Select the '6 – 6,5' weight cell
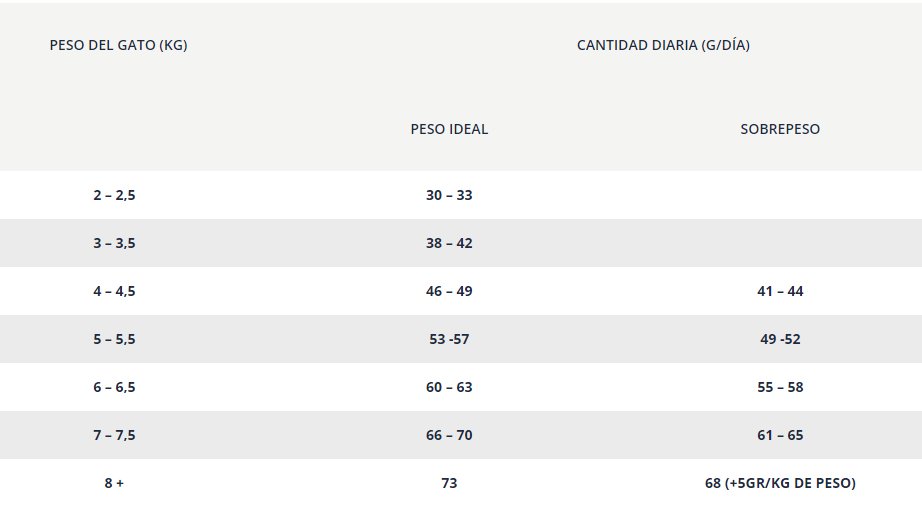922x505 pixels. coord(114,387)
